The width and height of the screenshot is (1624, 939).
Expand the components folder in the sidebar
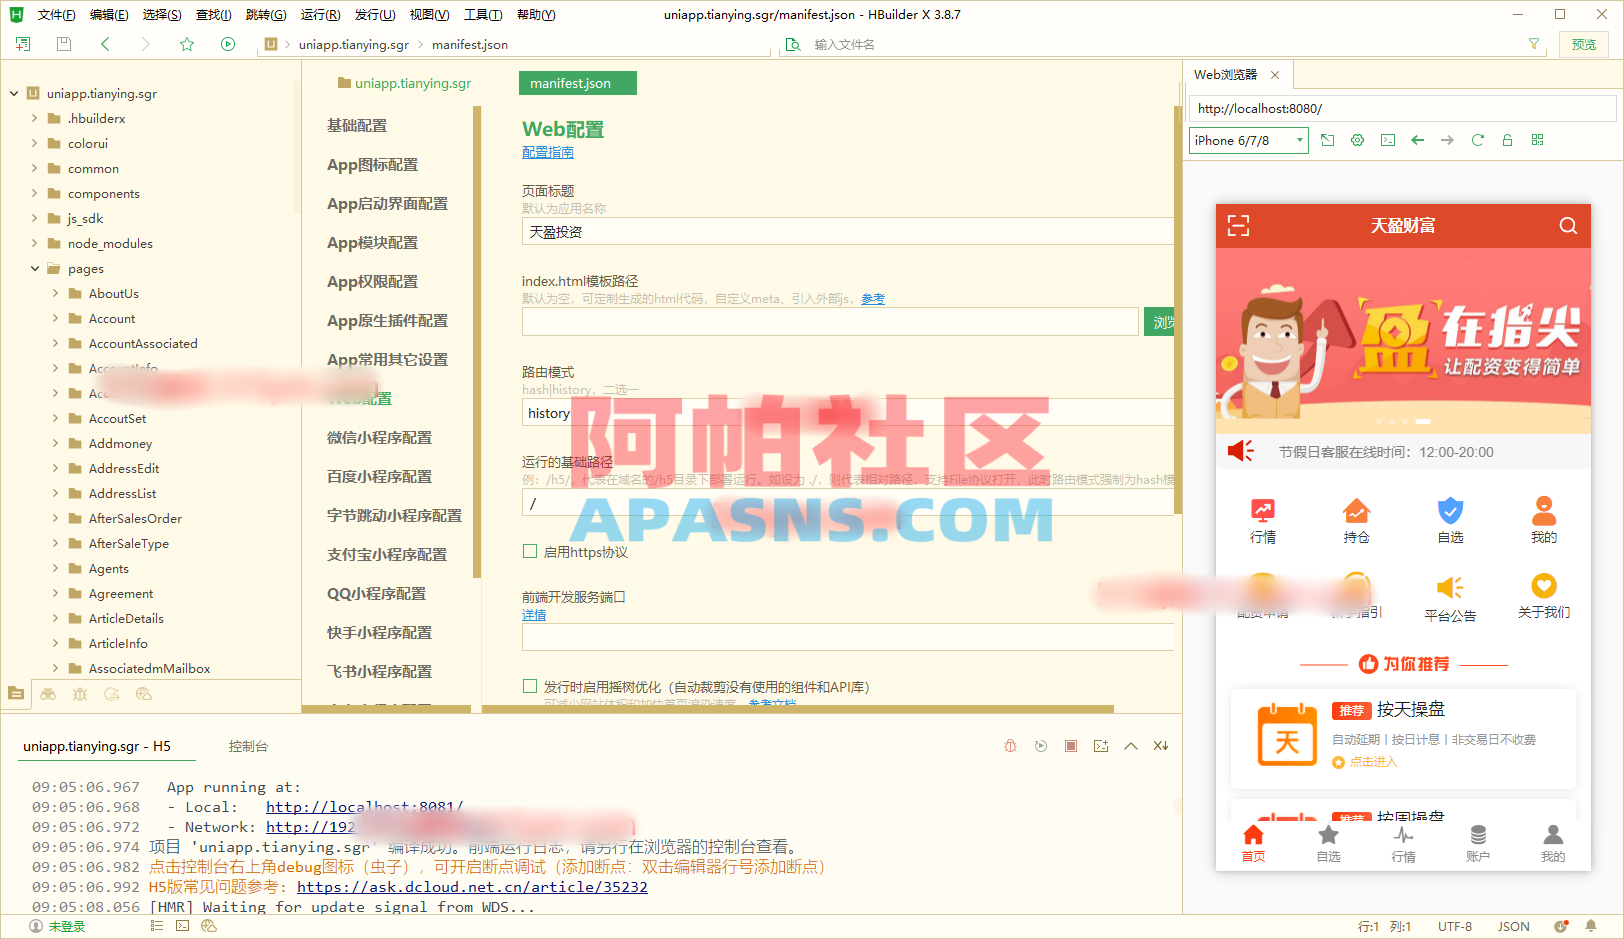pos(33,193)
